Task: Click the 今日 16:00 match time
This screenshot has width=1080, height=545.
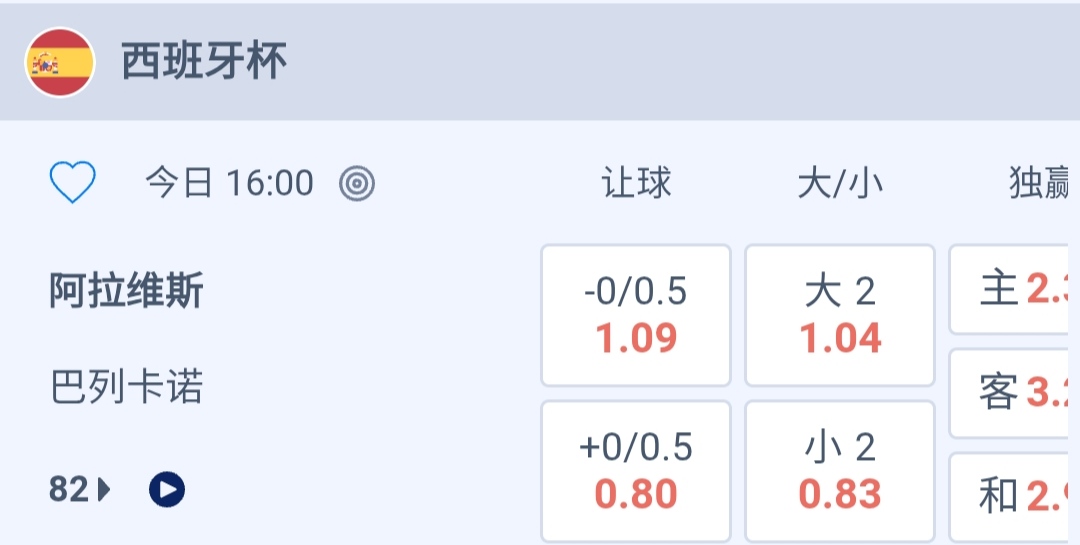Action: (229, 183)
